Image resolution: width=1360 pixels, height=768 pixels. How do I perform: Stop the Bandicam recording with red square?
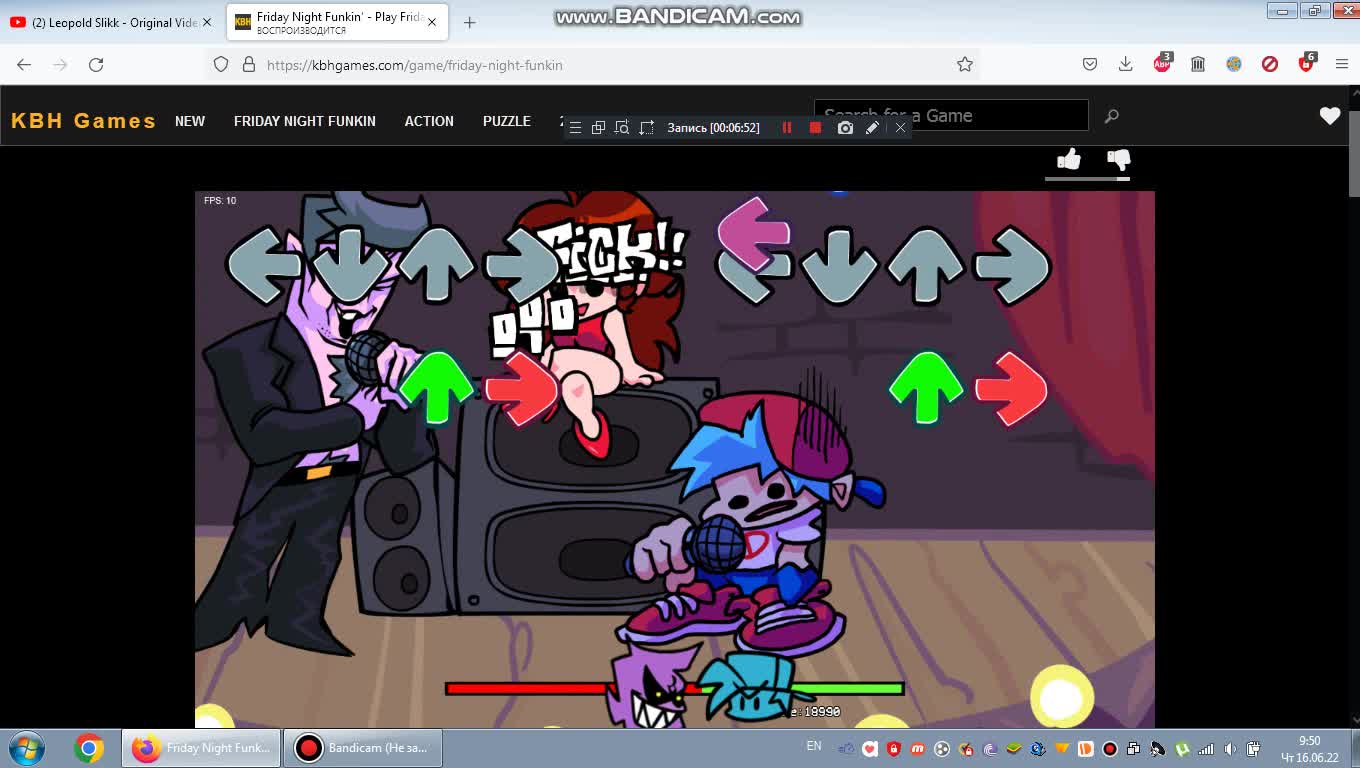[815, 128]
